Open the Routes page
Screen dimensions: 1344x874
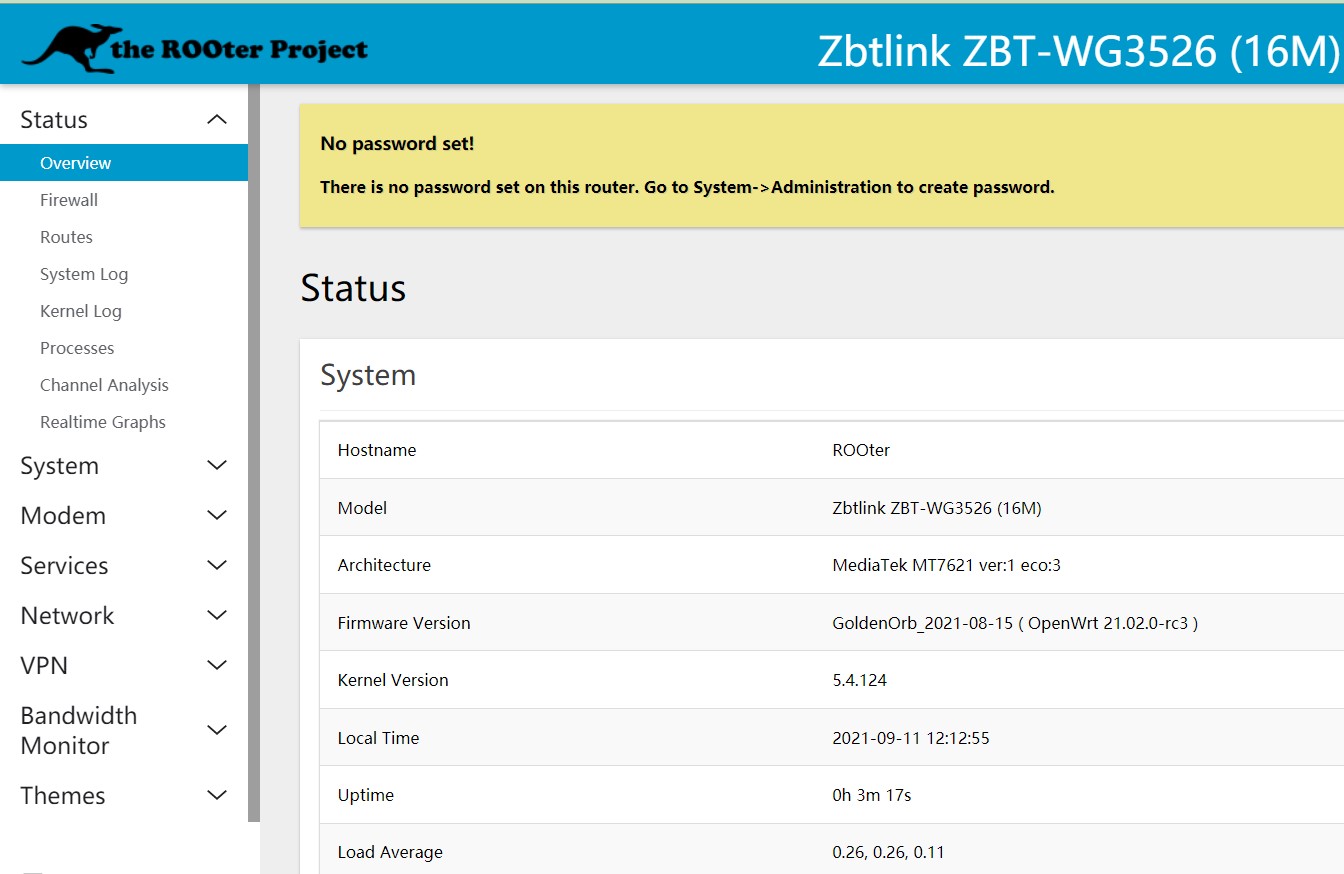pos(66,237)
